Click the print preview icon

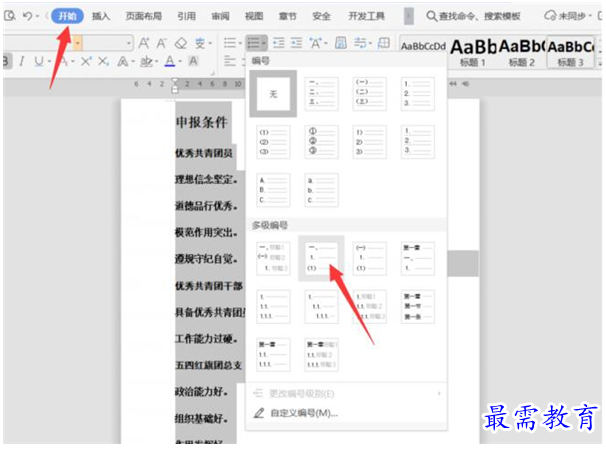9,16
